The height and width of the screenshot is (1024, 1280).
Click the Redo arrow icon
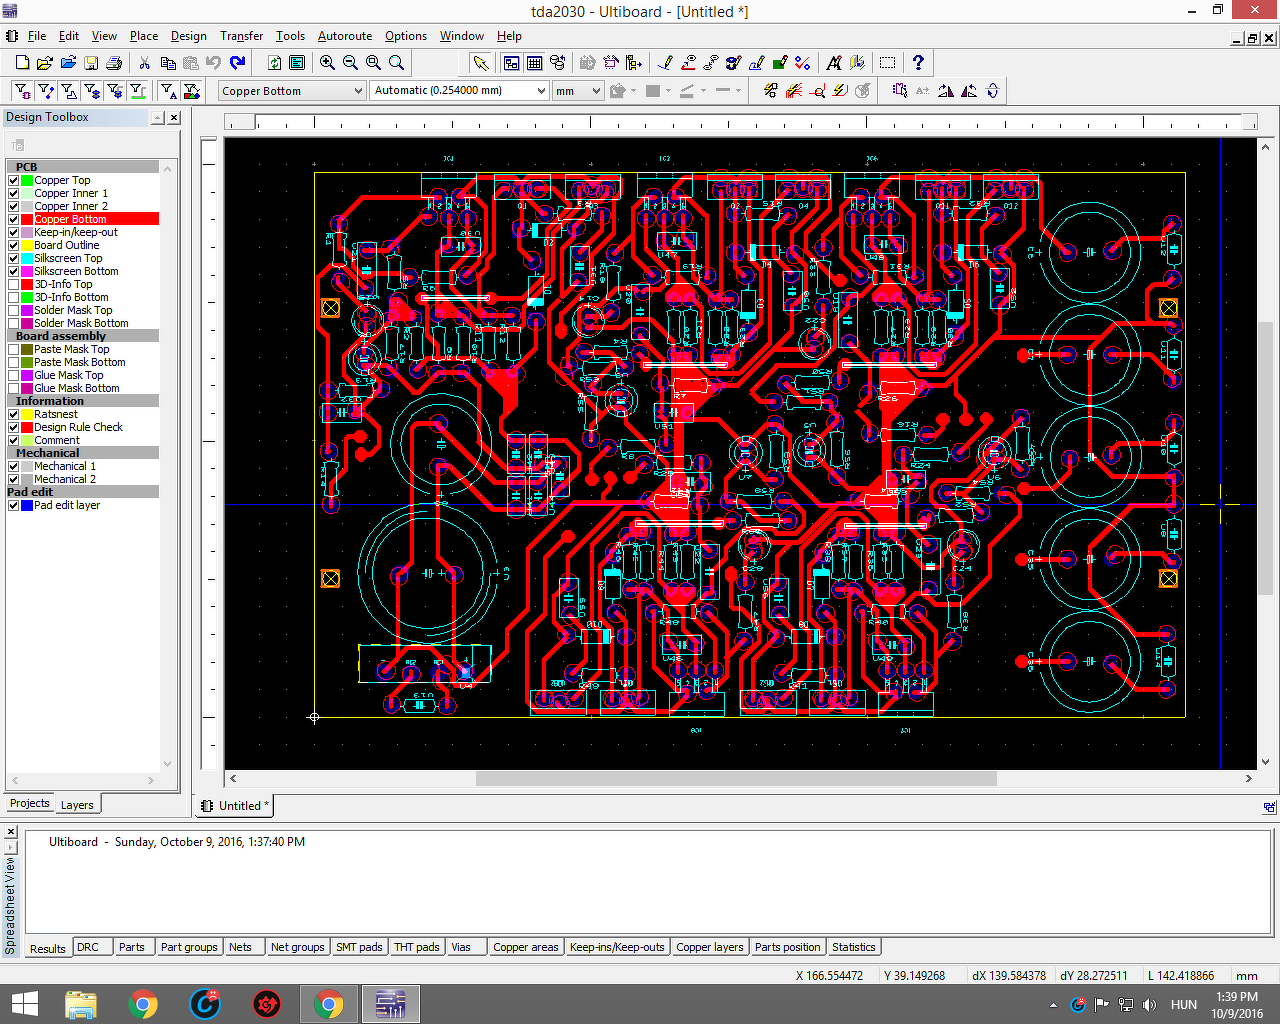[x=237, y=63]
